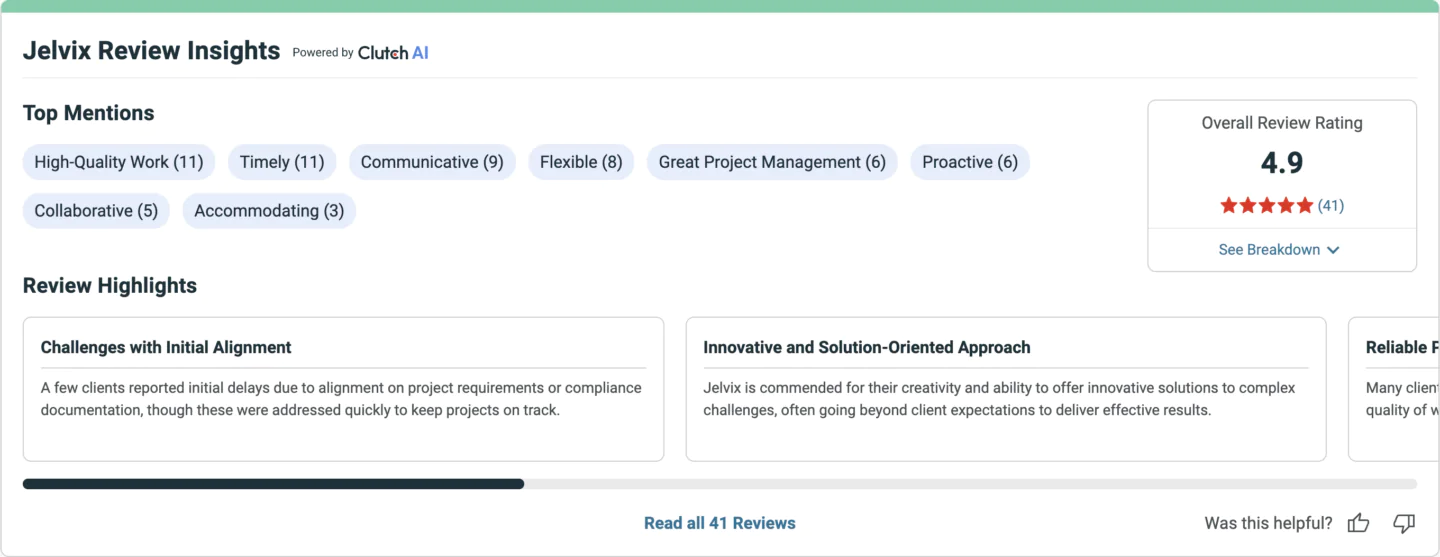Select the Flexible (8) tag

[x=581, y=162]
